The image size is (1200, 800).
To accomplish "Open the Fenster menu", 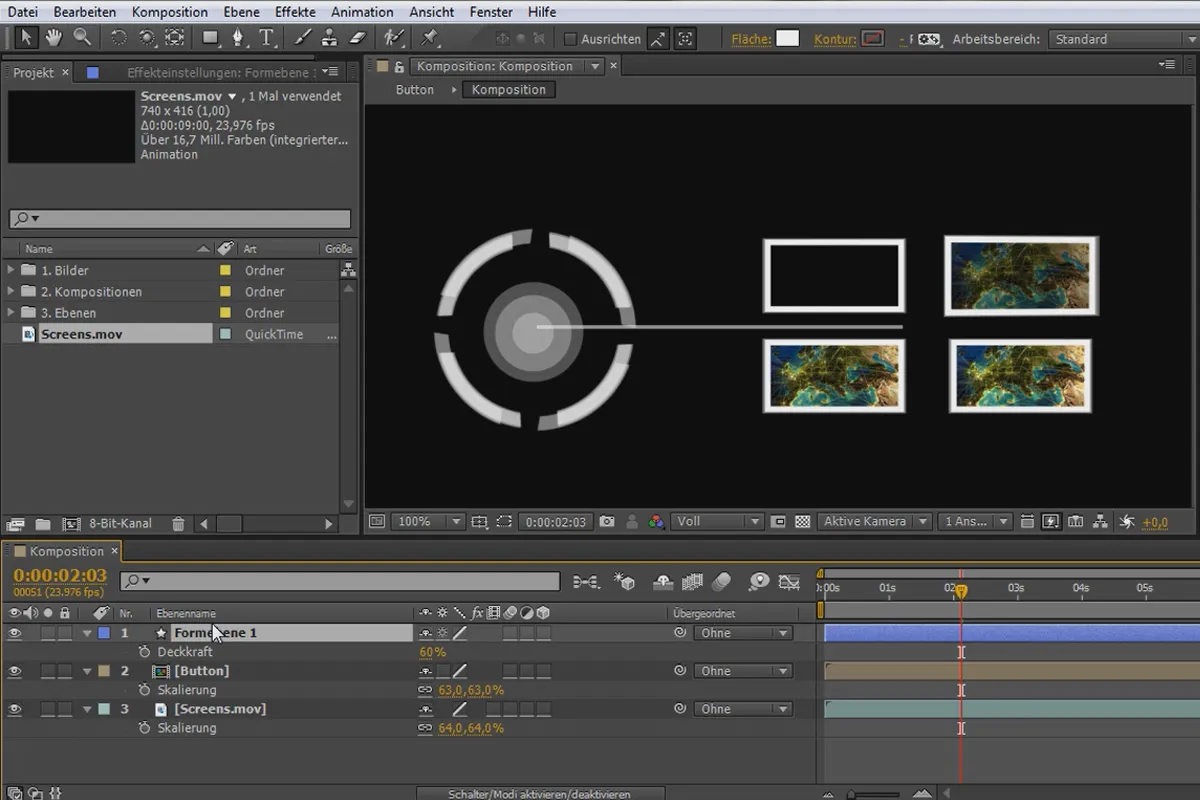I will tap(491, 12).
